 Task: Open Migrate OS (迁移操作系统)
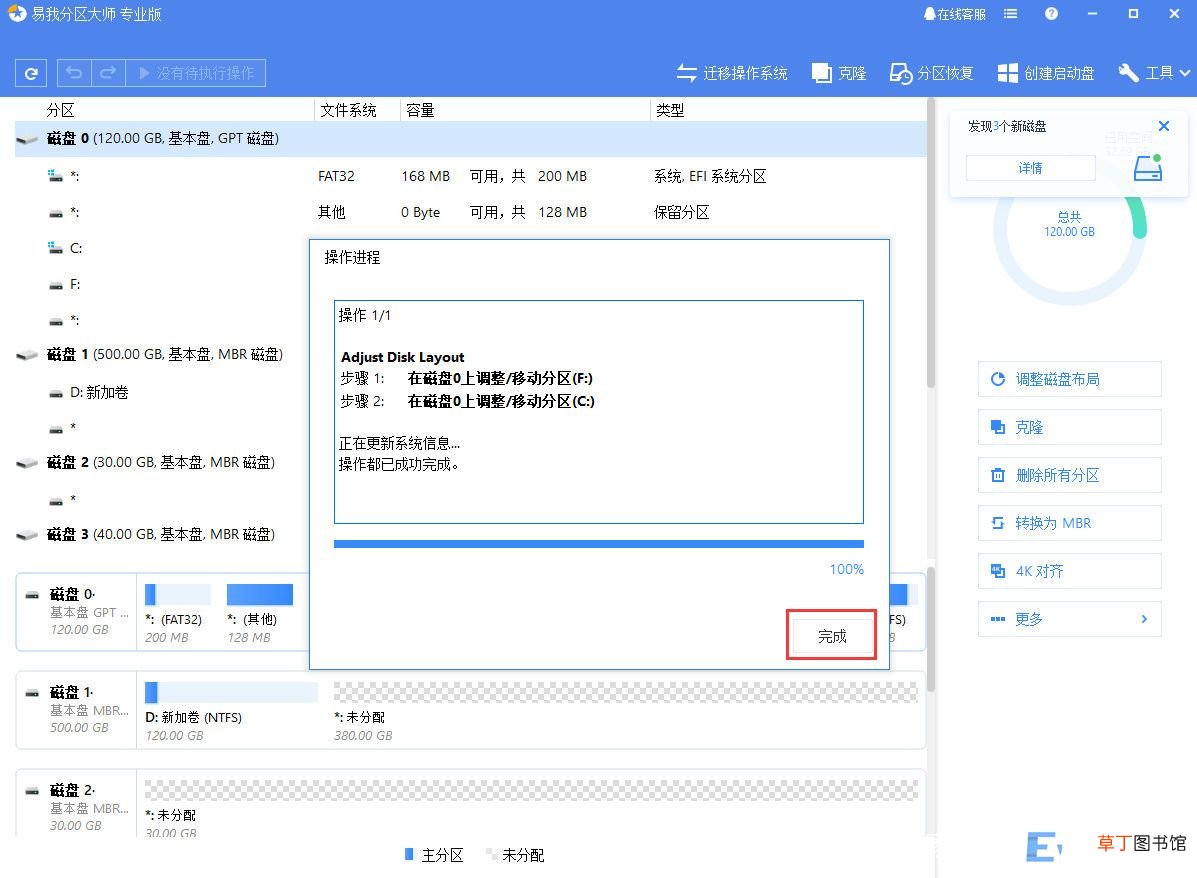click(732, 73)
